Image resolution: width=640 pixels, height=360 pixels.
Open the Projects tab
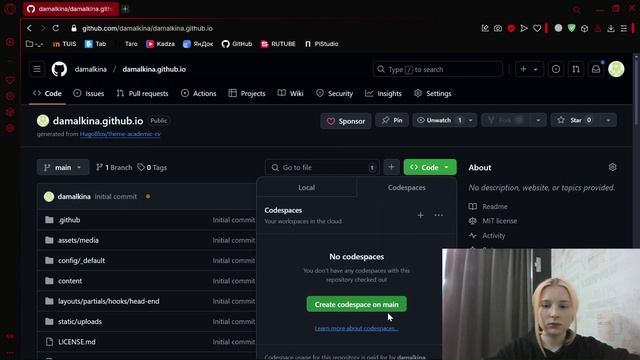point(247,93)
